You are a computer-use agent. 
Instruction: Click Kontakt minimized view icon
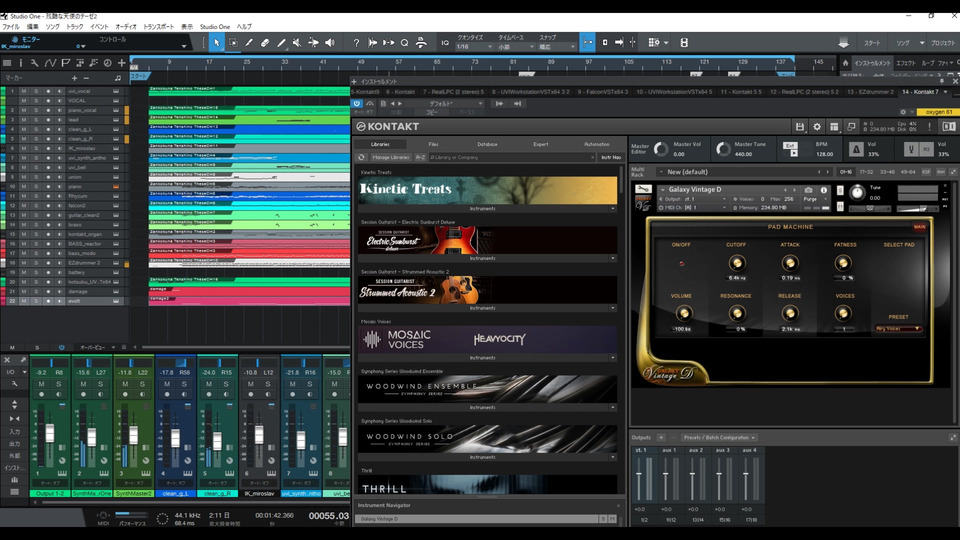point(851,127)
